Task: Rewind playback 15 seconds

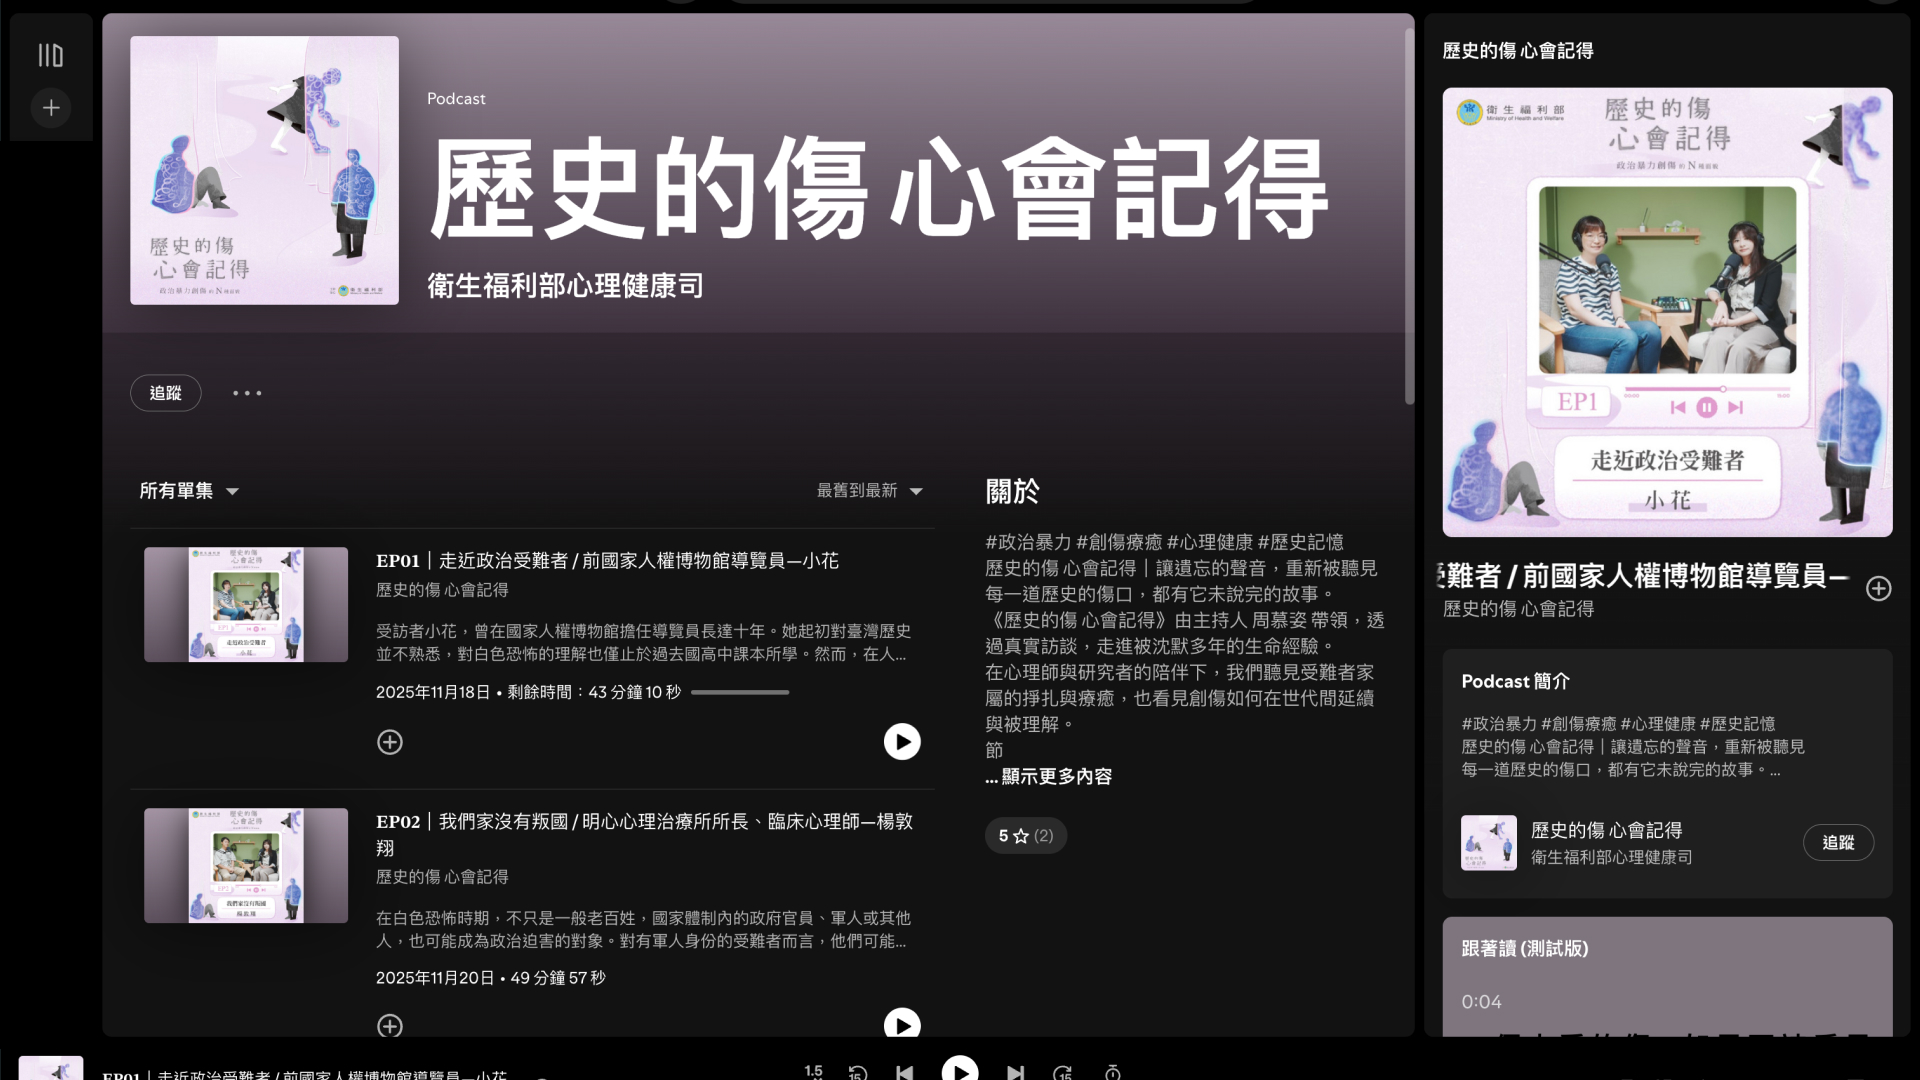Action: [x=858, y=1072]
